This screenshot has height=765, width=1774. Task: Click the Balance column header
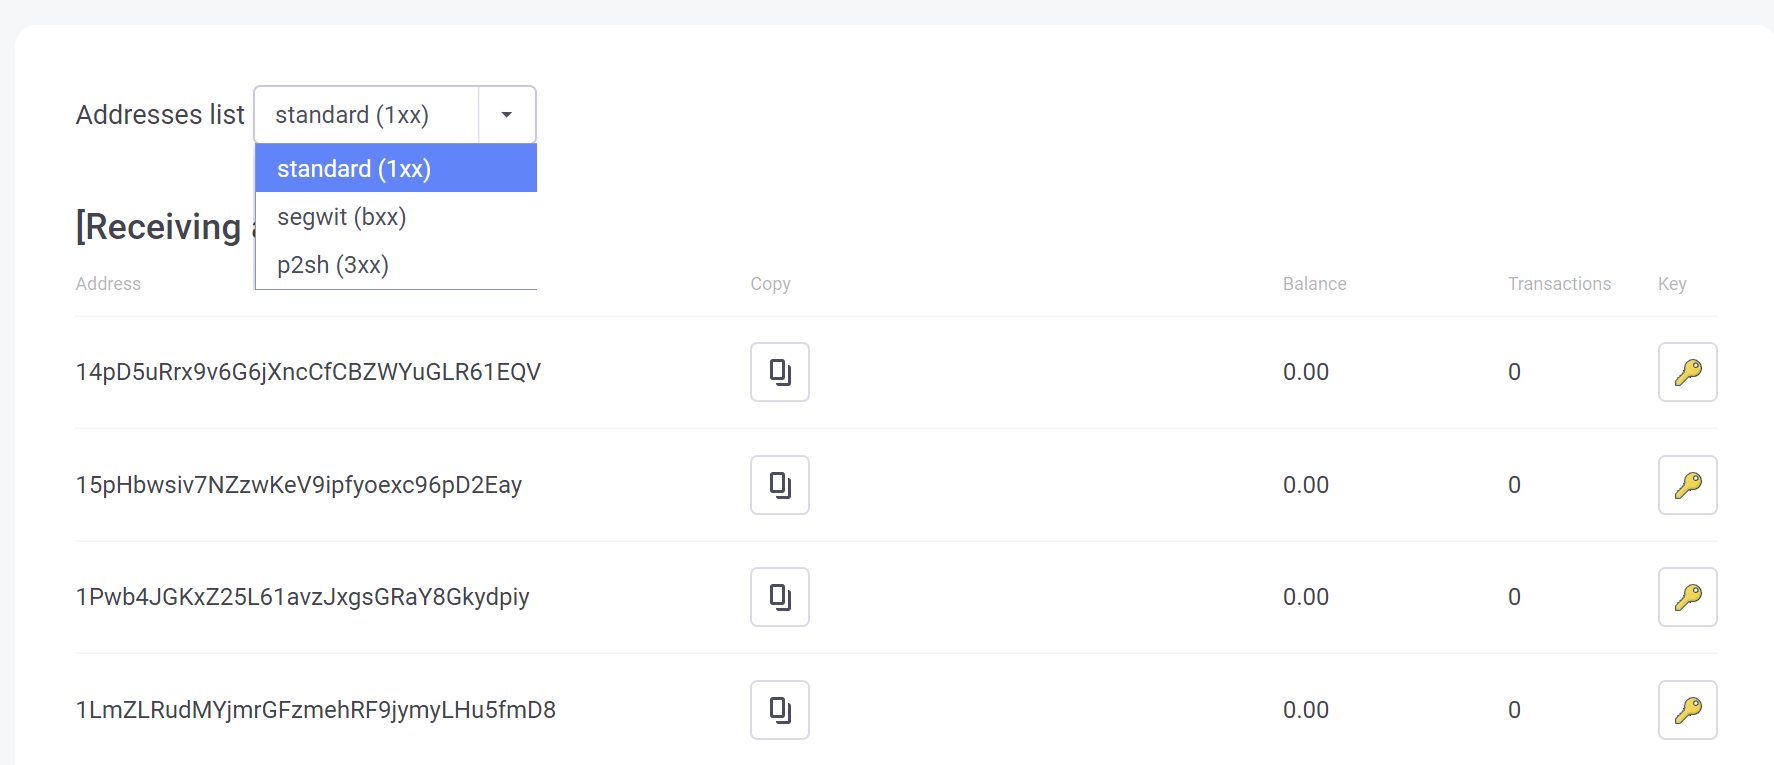tap(1314, 284)
